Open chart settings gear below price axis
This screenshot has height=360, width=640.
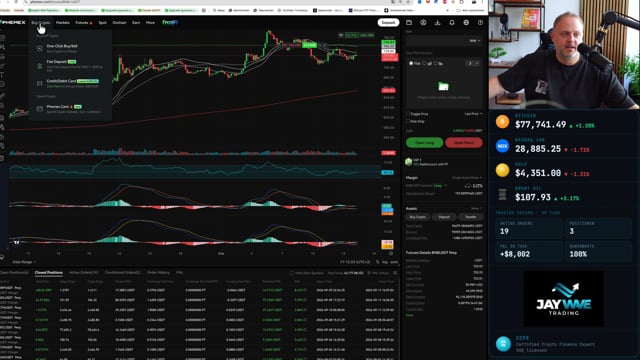pyautogui.click(x=391, y=253)
